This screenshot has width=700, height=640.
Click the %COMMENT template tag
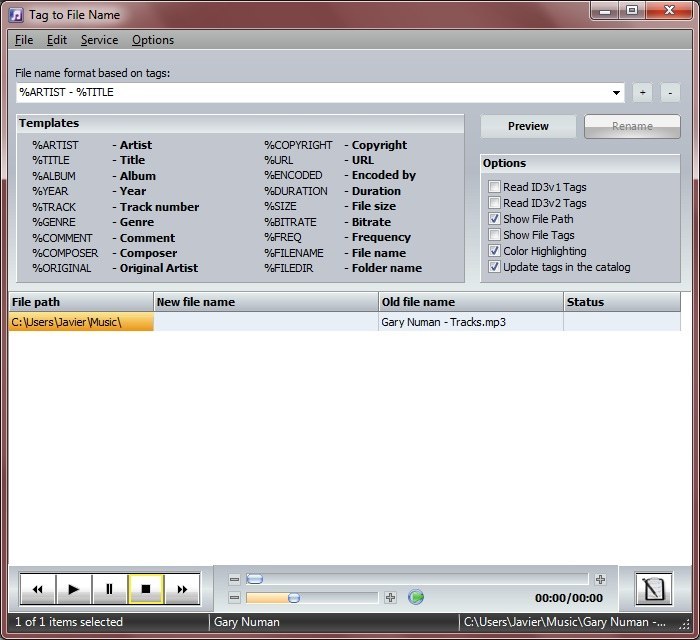(62, 238)
